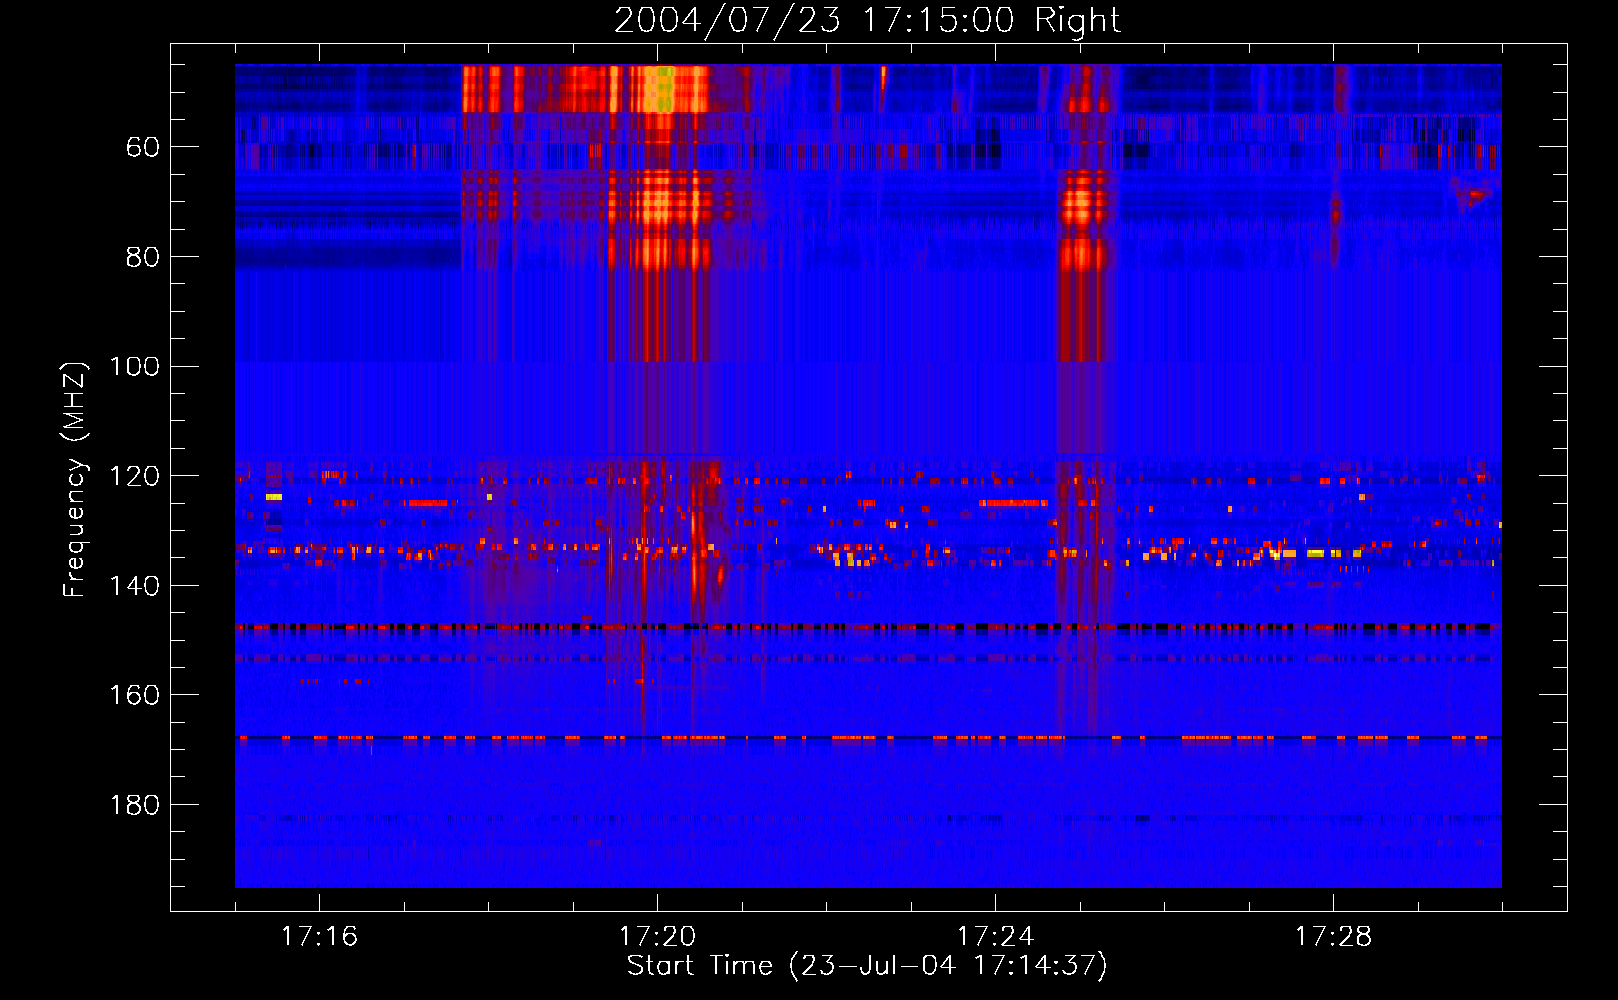Click the 100 frequency tick label
Screen dimensions: 1618x1000
(x=134, y=367)
